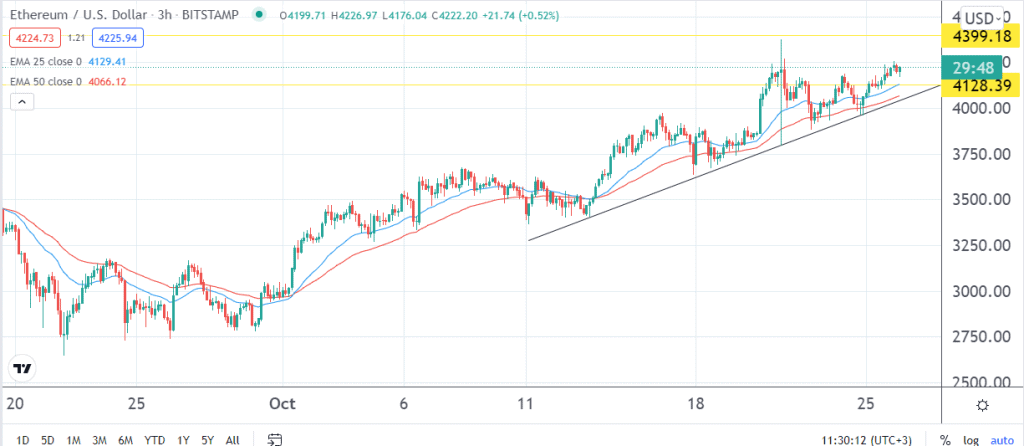The width and height of the screenshot is (1024, 446).
Task: Select the 3M time range
Action: (99, 440)
